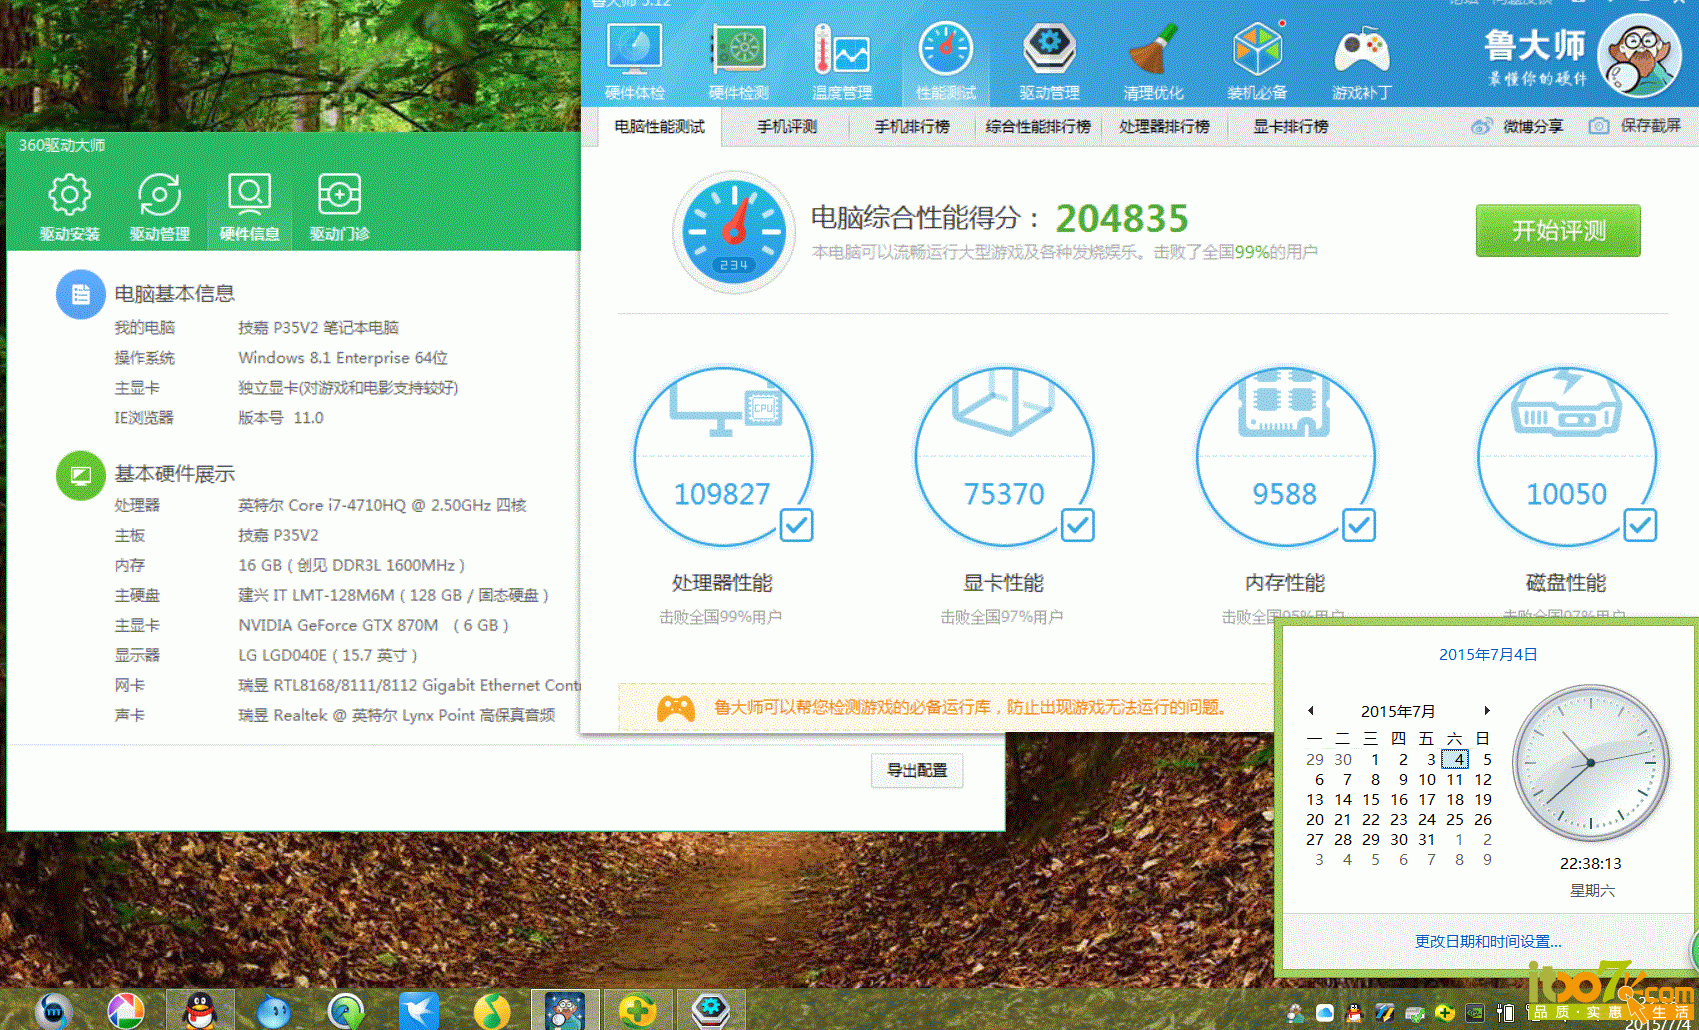The image size is (1699, 1030).
Task: Click the total score 204835
Action: (x=1122, y=219)
